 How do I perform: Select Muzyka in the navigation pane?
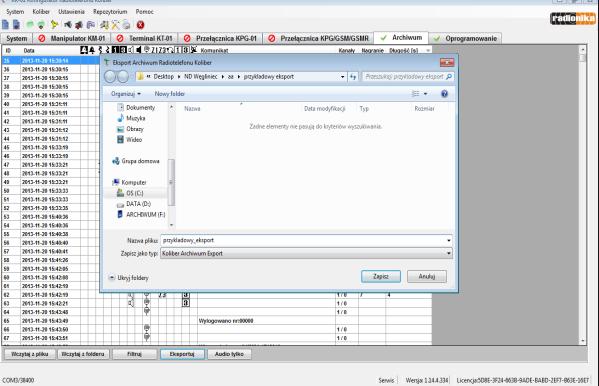tap(131, 118)
